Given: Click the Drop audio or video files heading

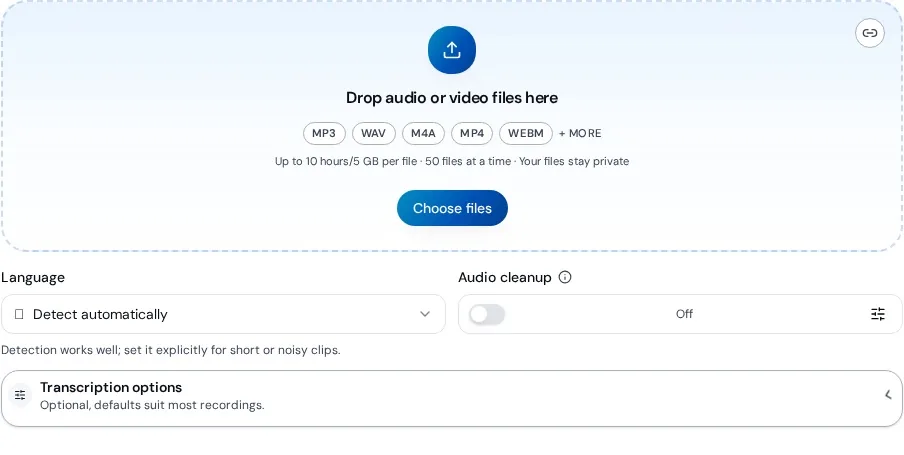Looking at the screenshot, I should (x=452, y=98).
